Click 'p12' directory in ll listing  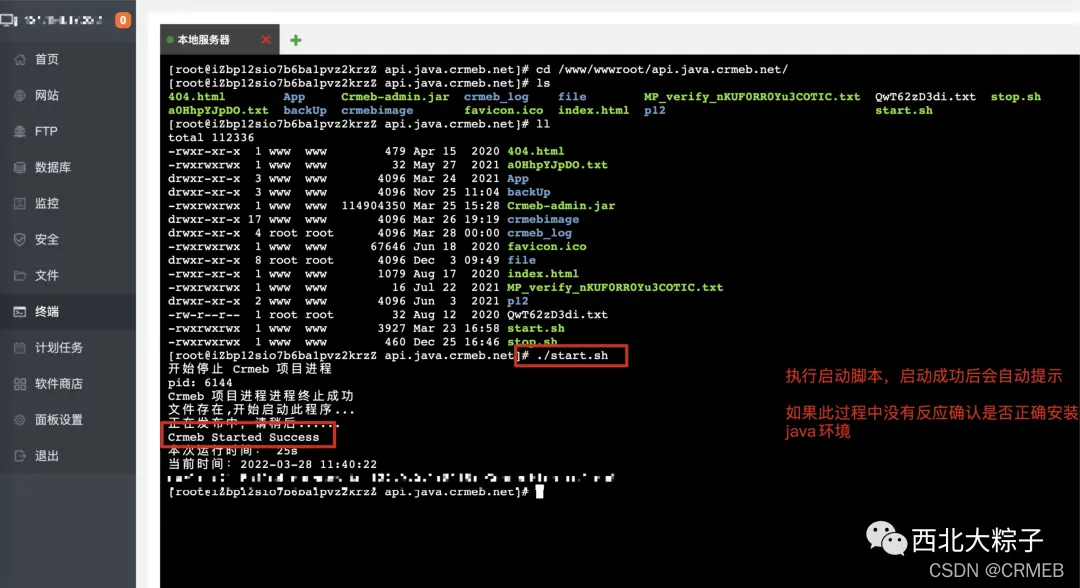click(x=517, y=301)
